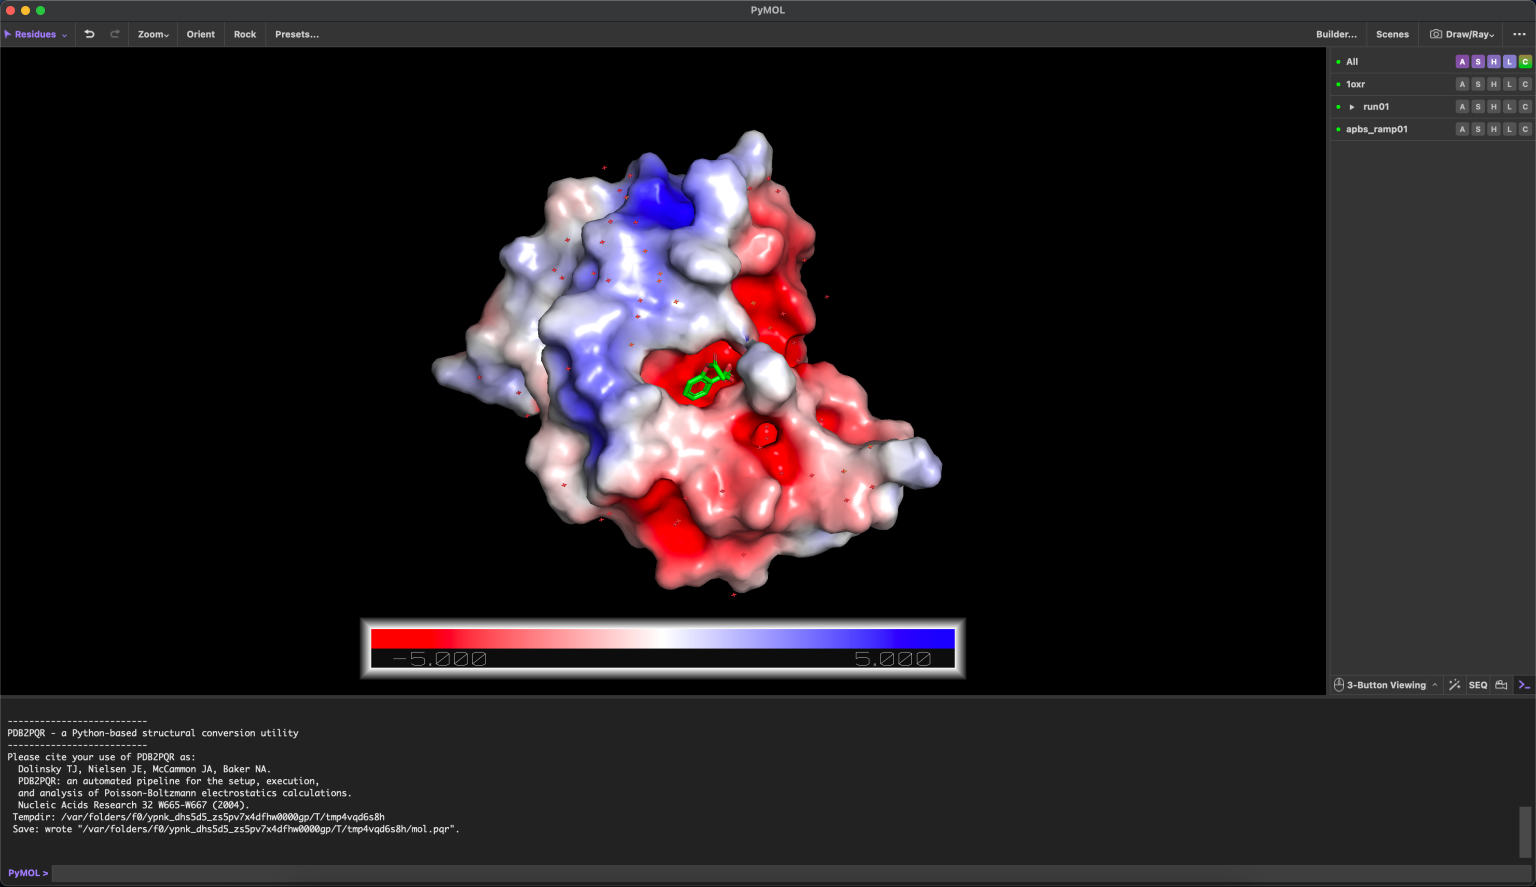Click the S show button for run01

(1478, 107)
